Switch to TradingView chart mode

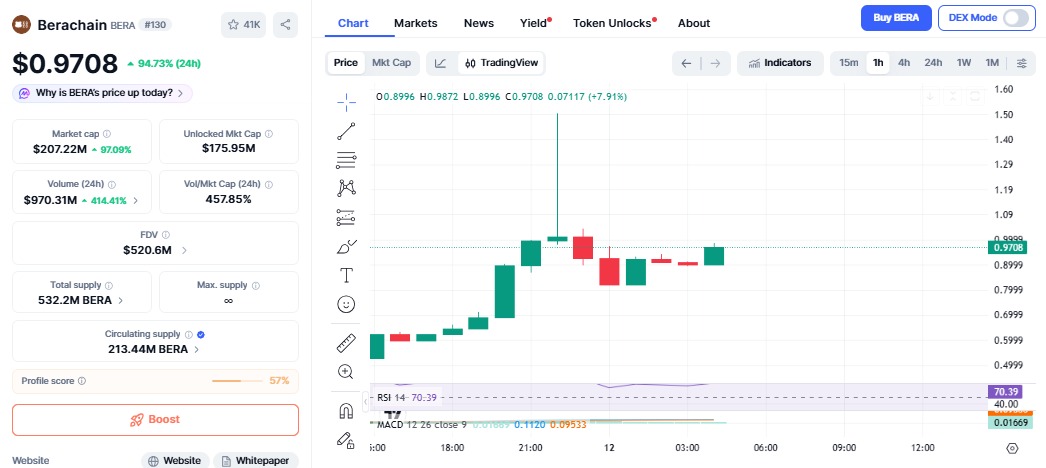click(501, 63)
